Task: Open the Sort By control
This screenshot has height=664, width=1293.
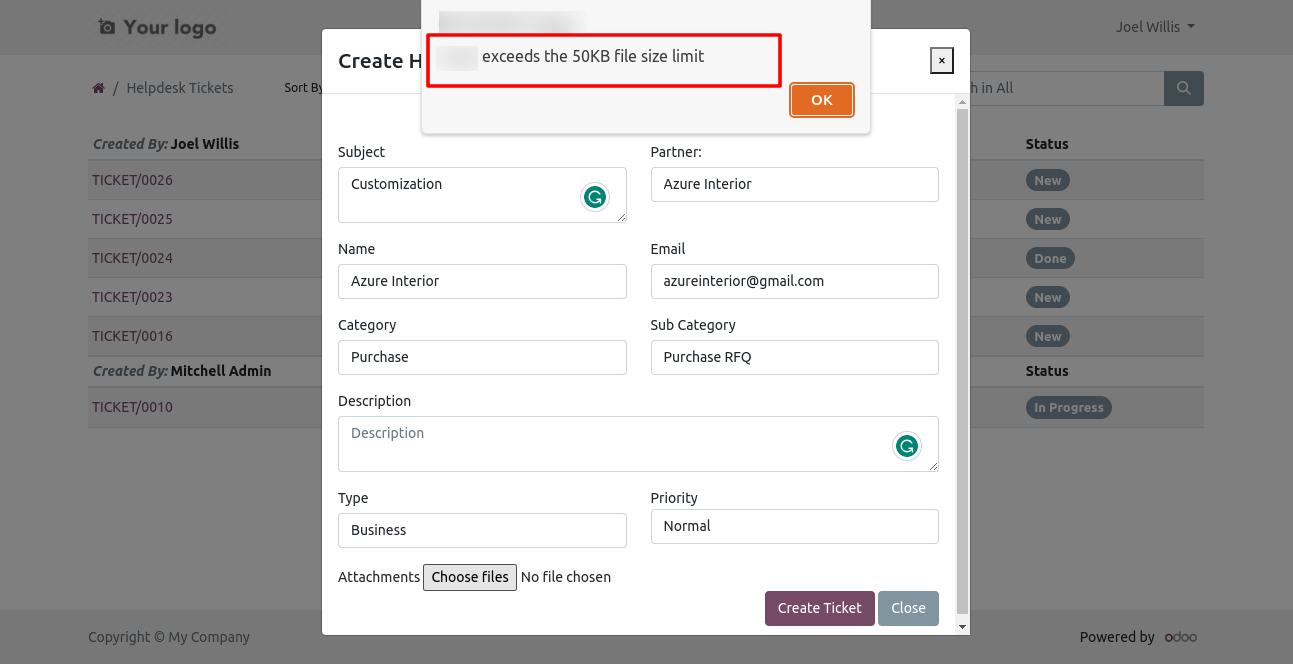Action: click(x=303, y=88)
